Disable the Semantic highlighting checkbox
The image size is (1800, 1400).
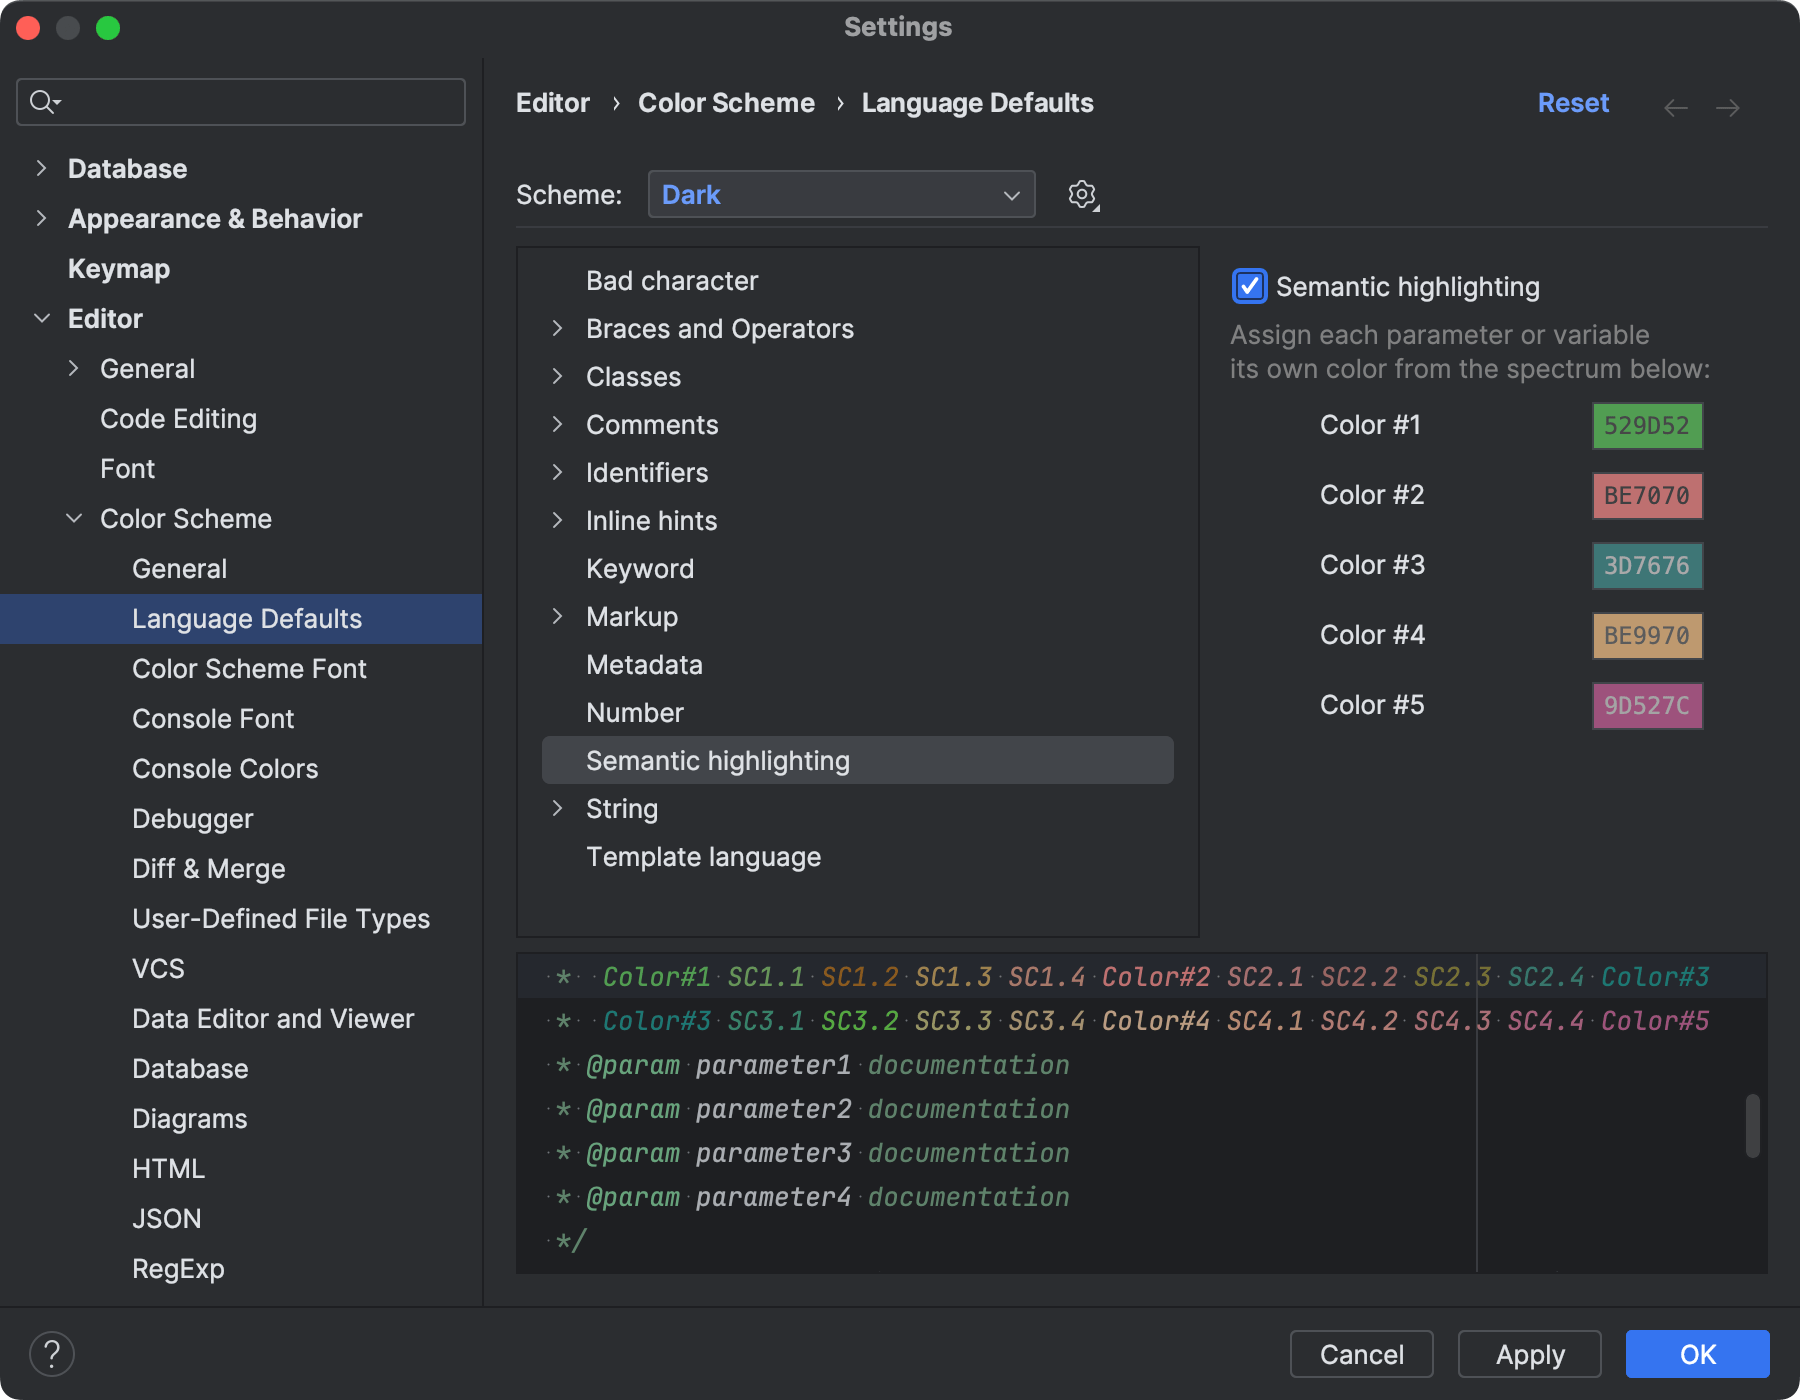[1248, 287]
